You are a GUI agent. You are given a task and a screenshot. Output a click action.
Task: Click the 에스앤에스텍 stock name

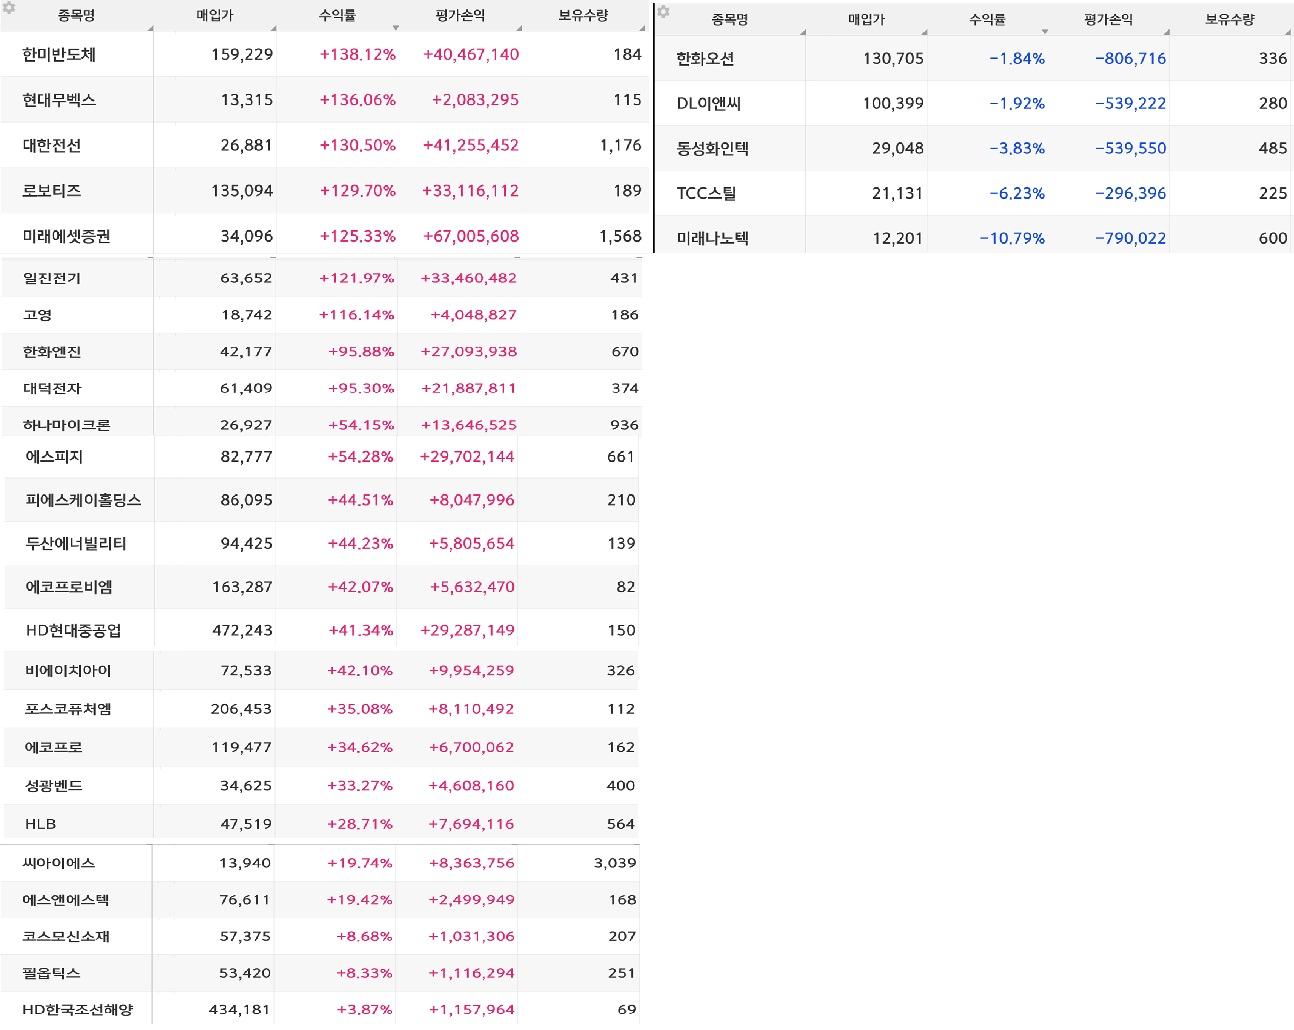[66, 900]
